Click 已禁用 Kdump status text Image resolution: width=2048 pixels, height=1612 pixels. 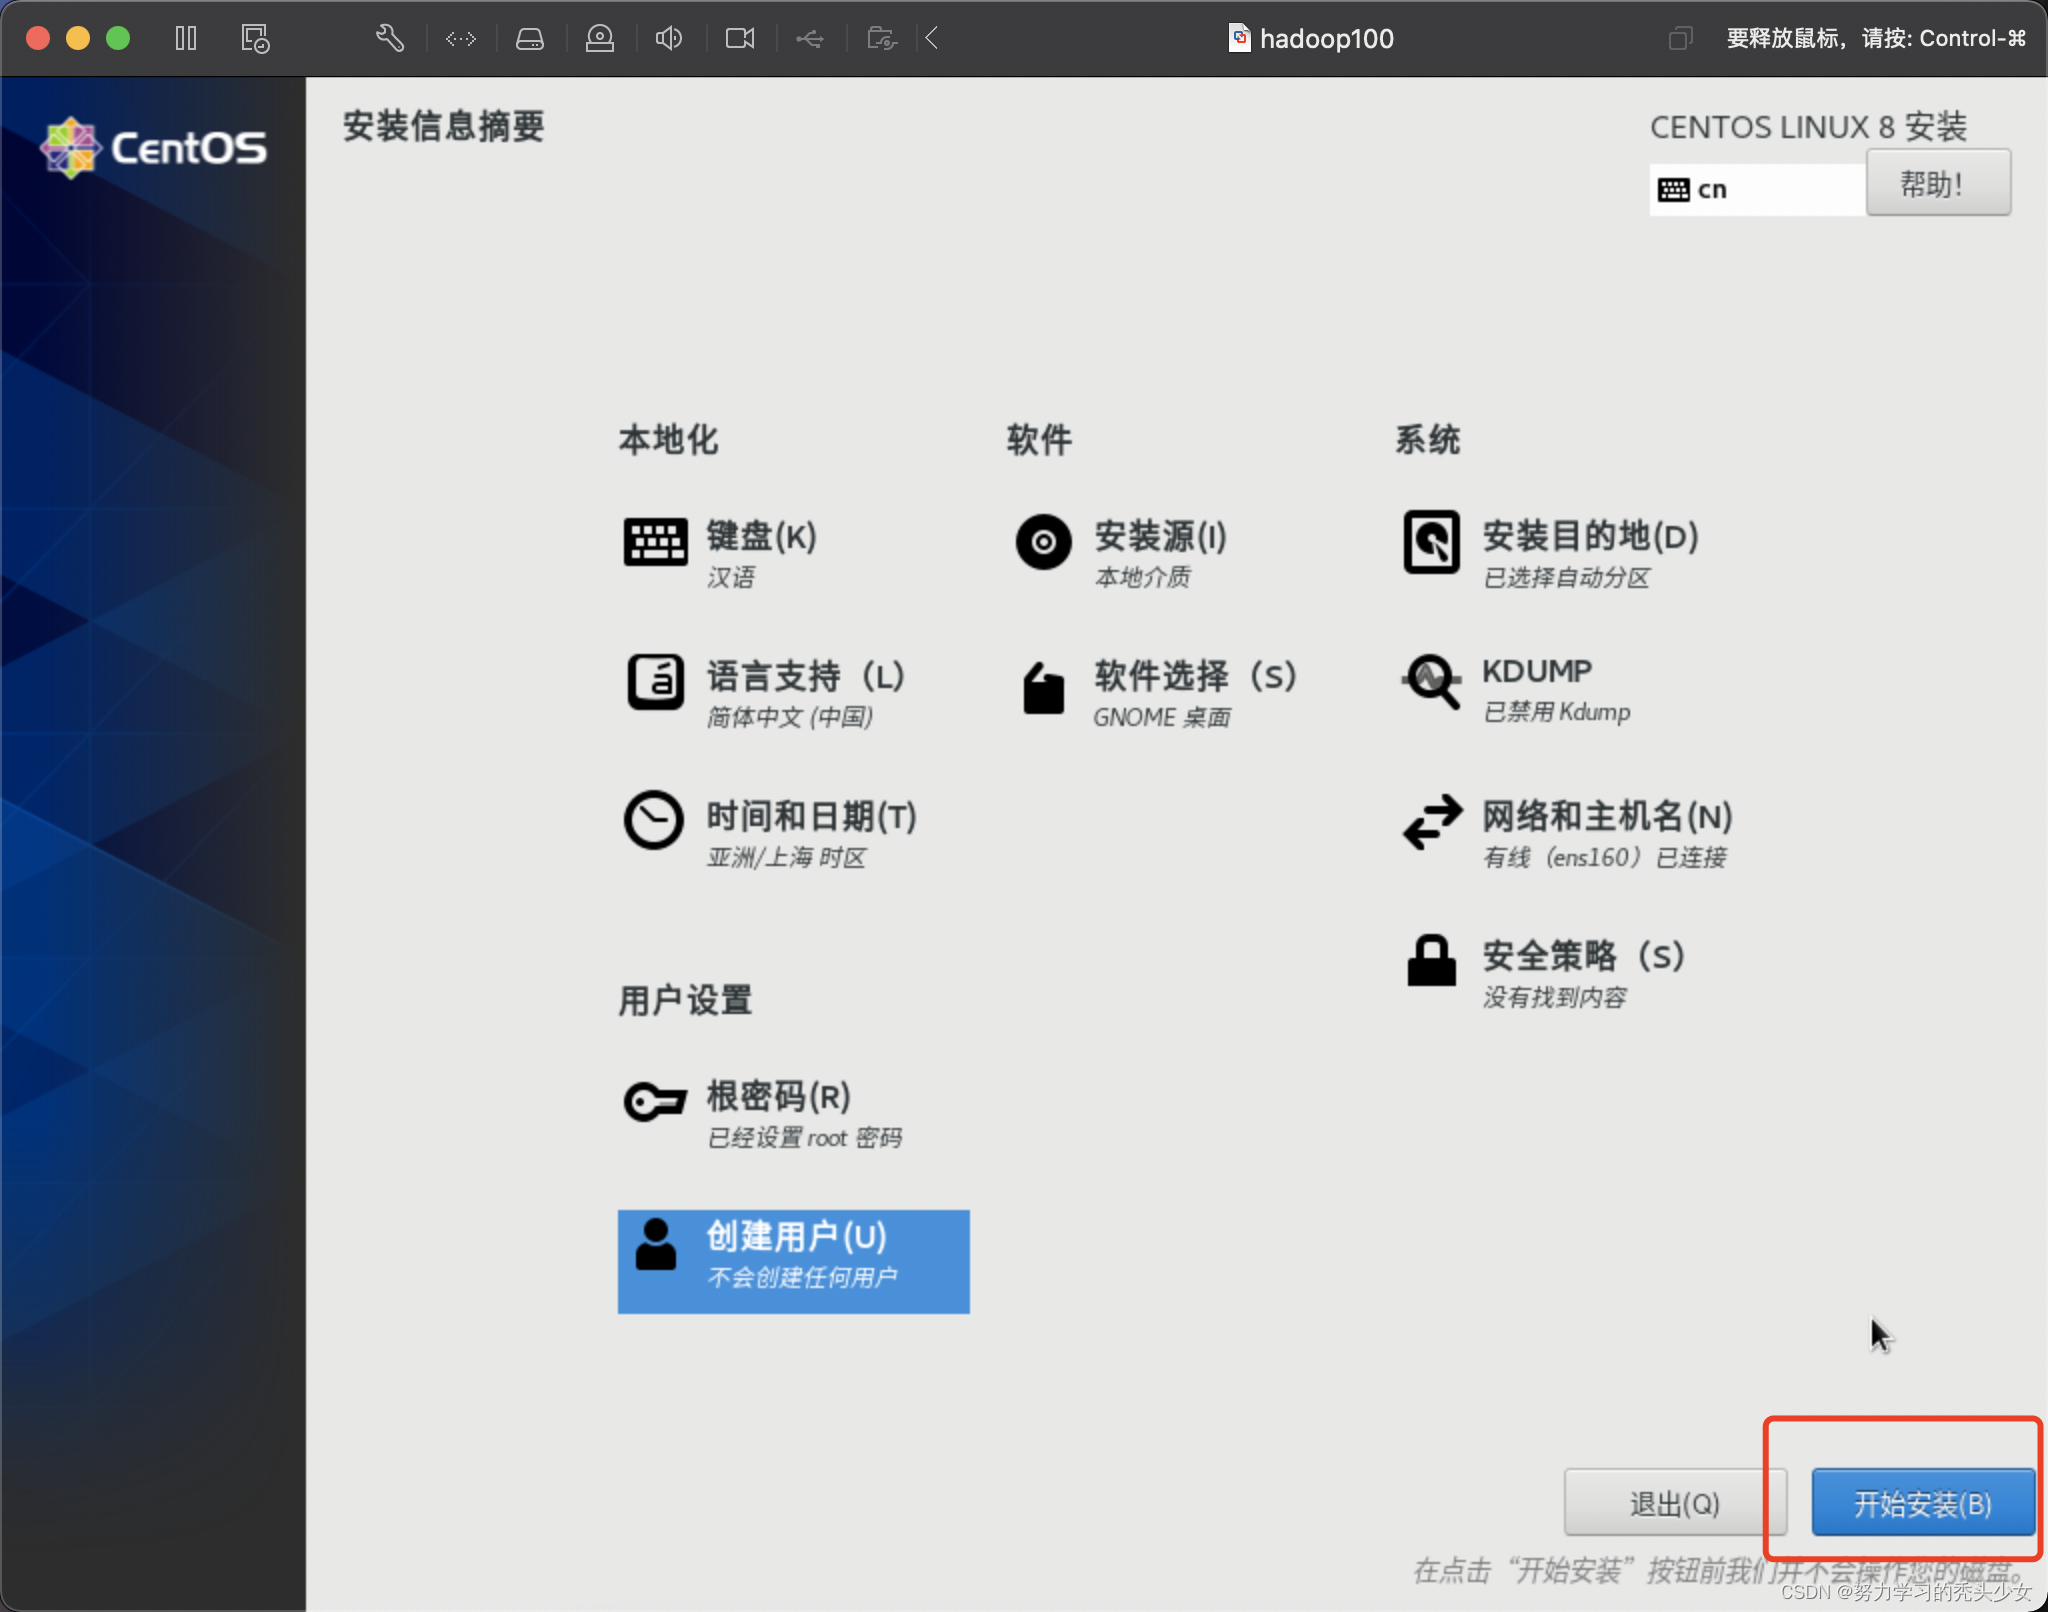(1556, 711)
